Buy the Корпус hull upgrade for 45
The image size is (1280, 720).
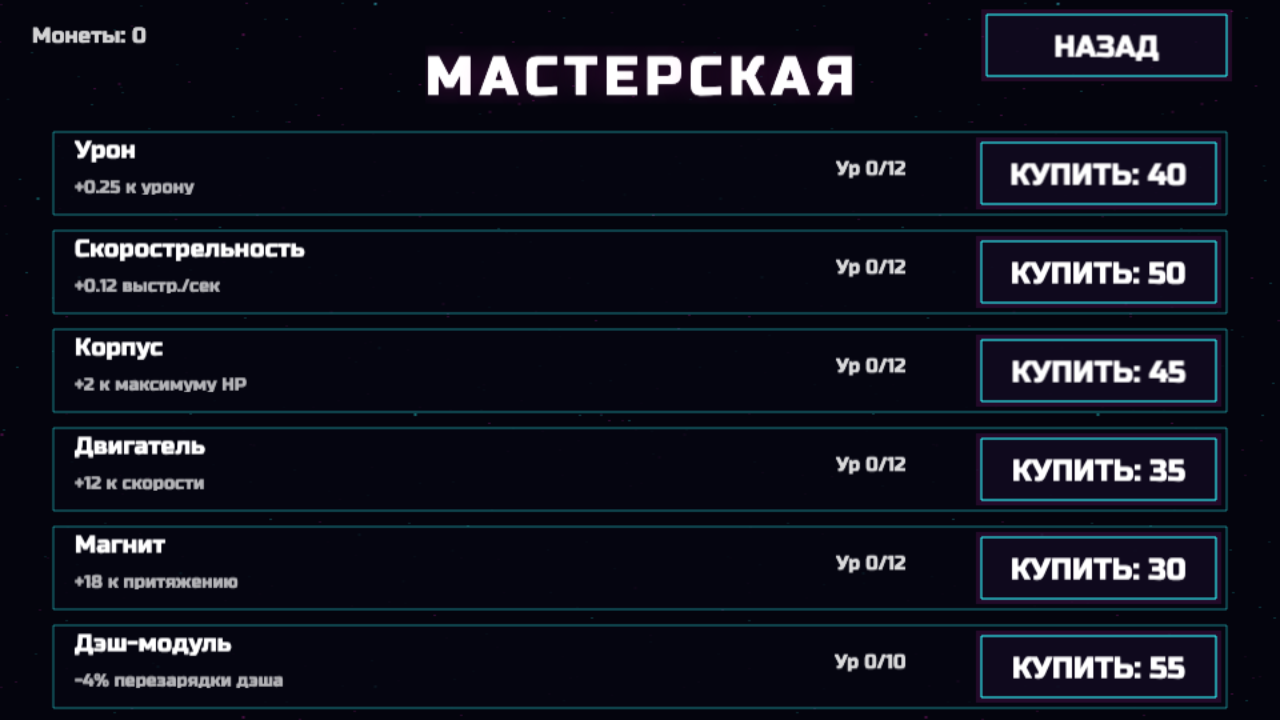tap(1098, 370)
